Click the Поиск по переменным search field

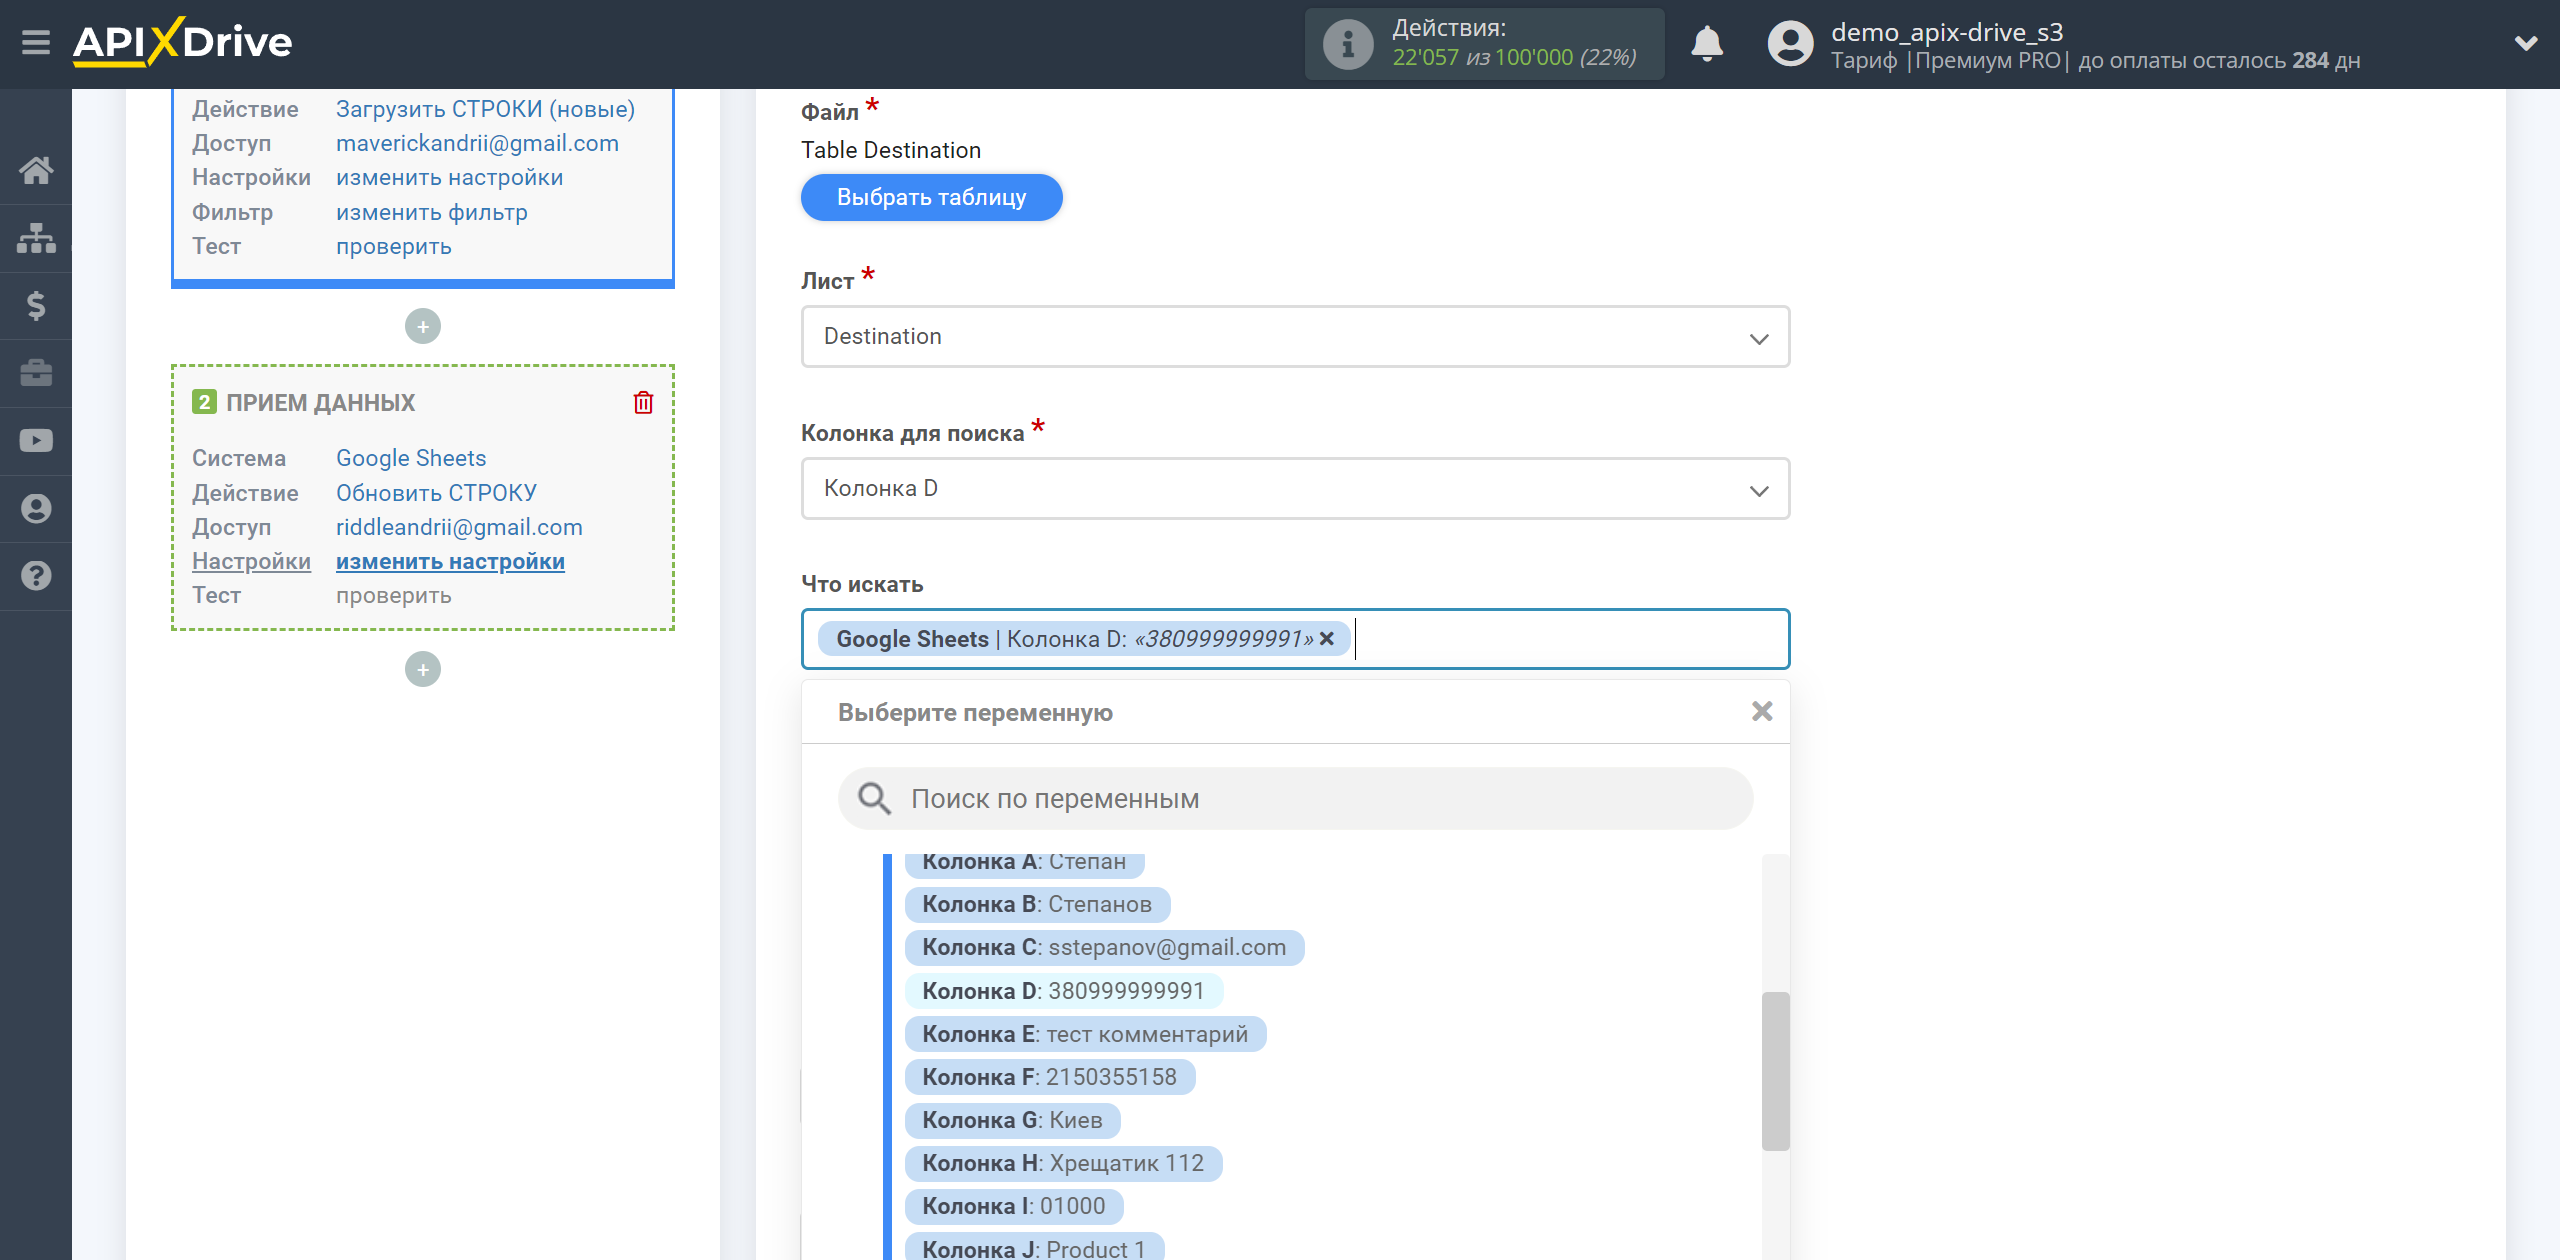[x=1295, y=798]
